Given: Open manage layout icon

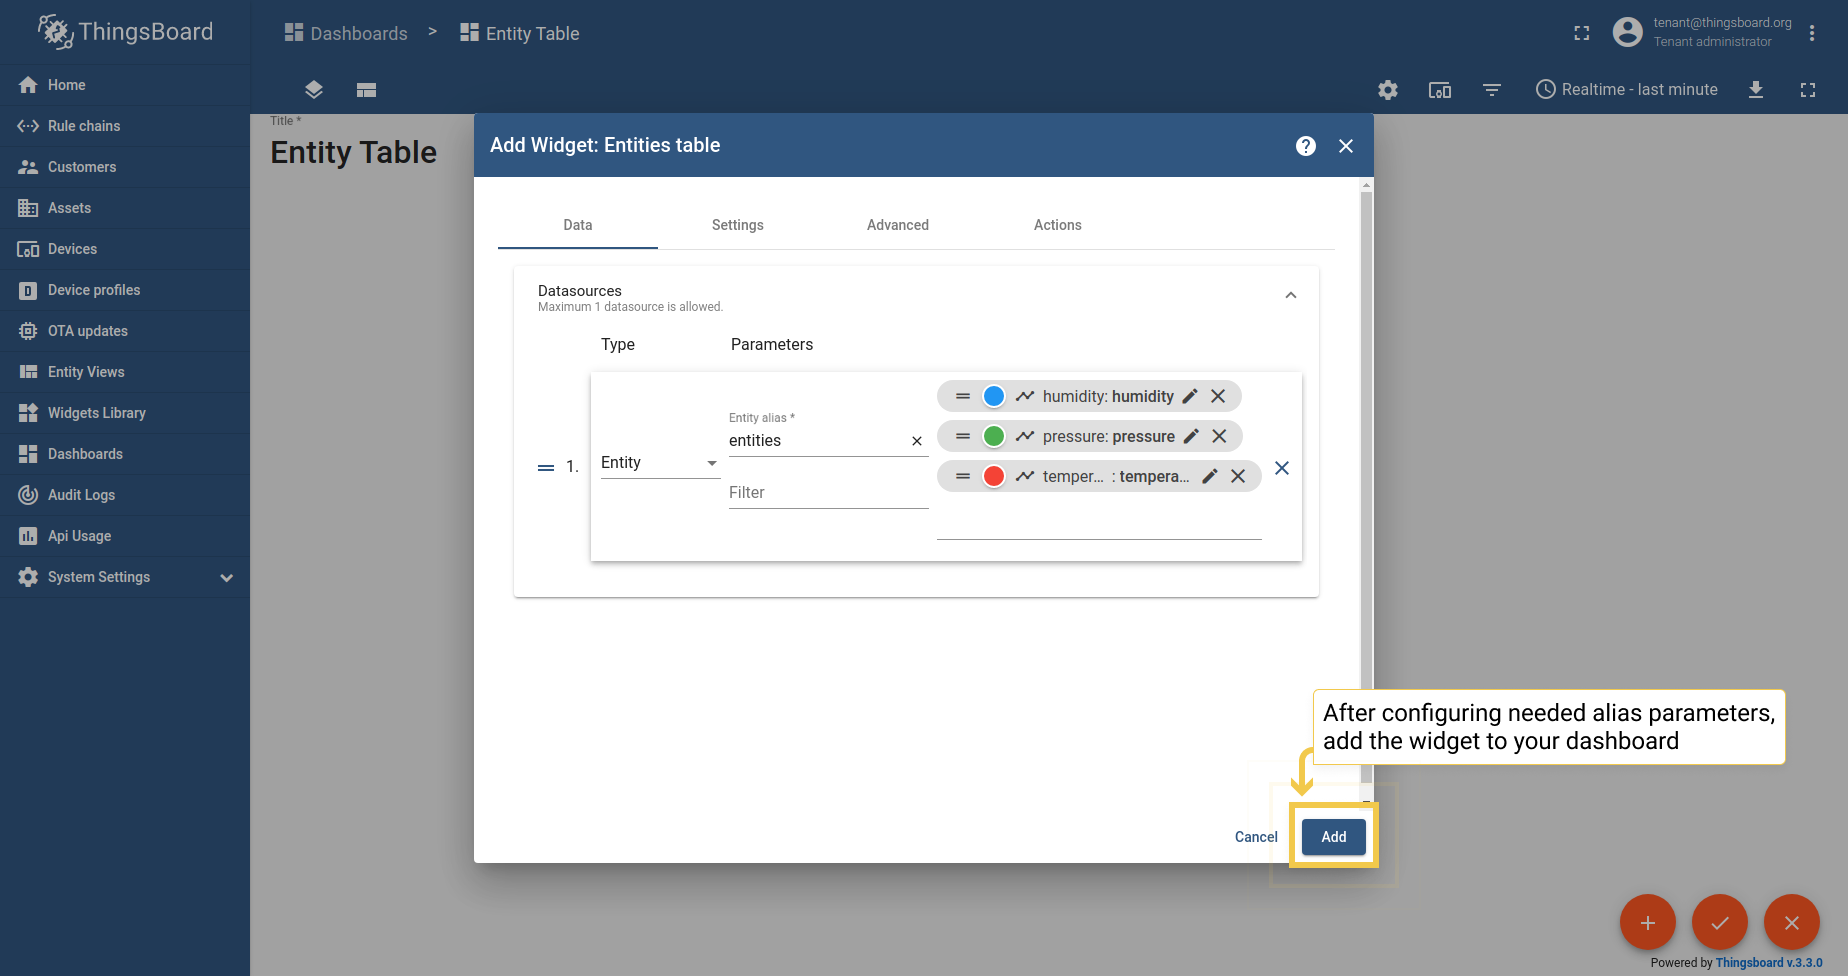Looking at the screenshot, I should pyautogui.click(x=366, y=90).
